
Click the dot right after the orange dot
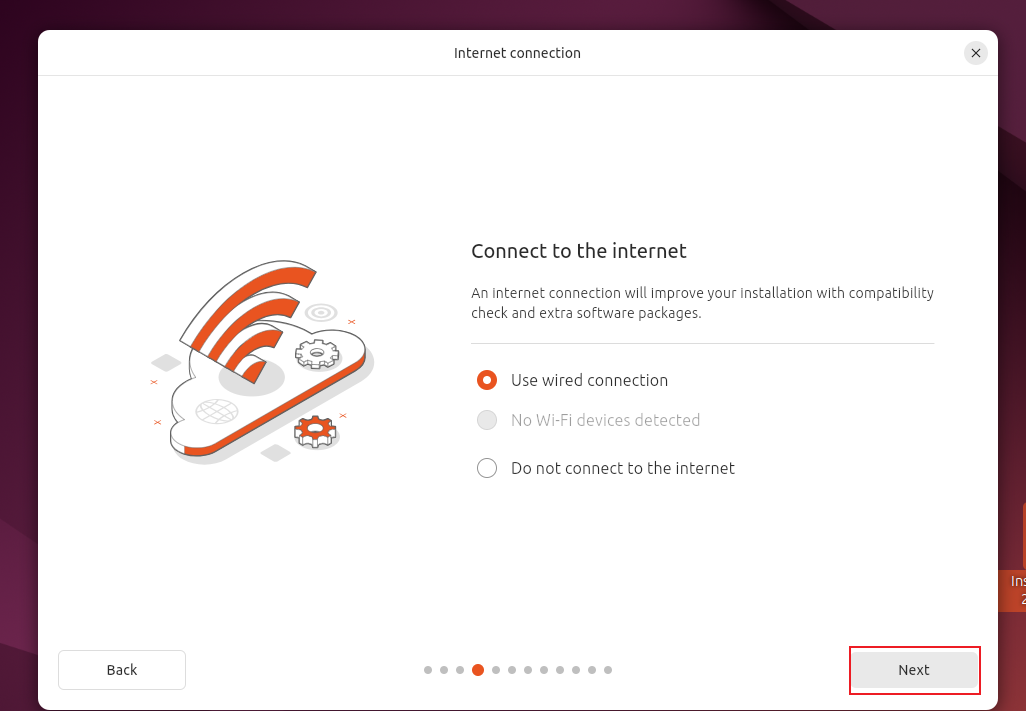coord(495,670)
